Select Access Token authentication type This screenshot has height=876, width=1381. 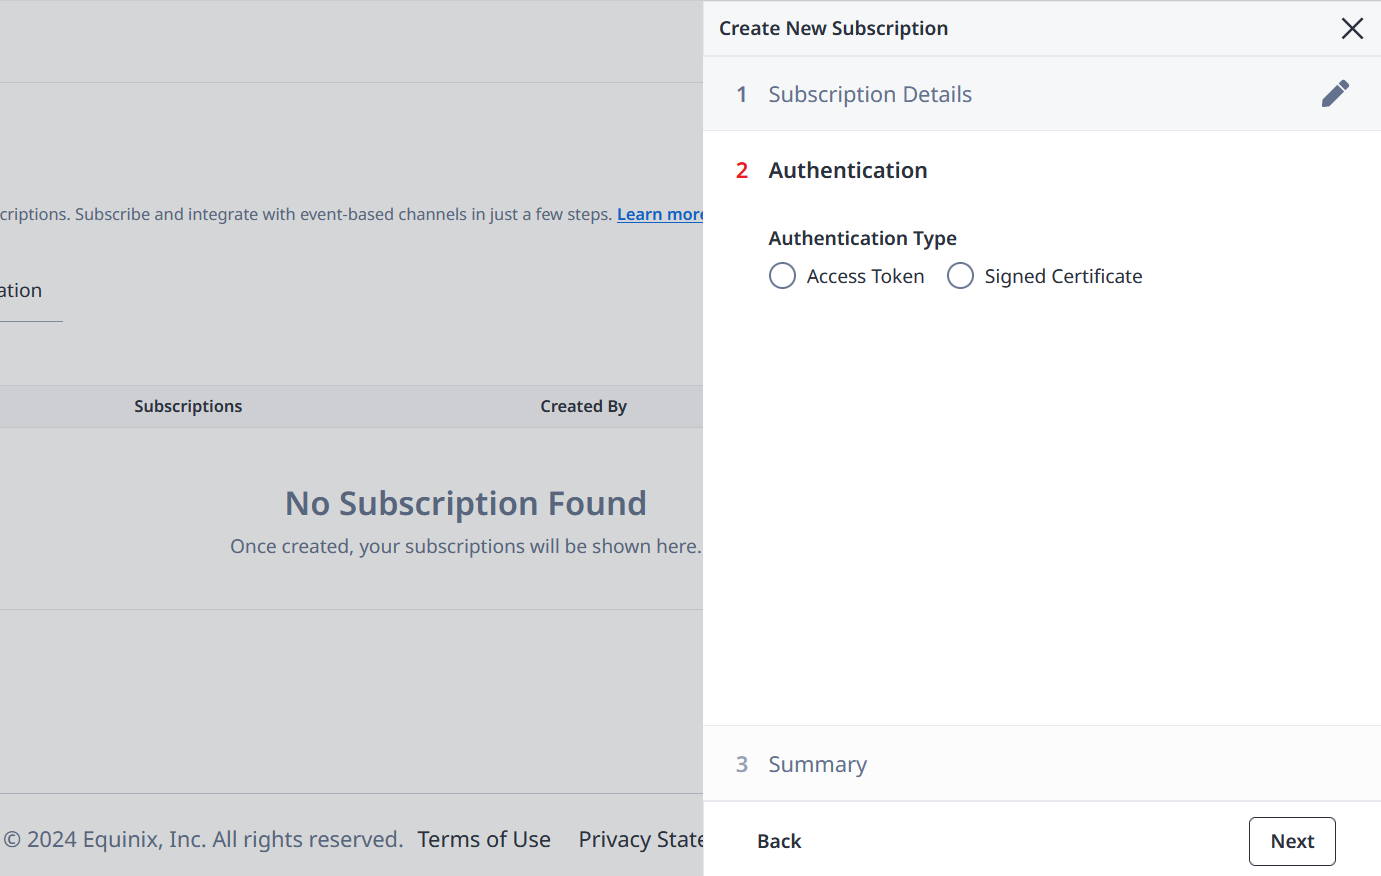tap(782, 276)
